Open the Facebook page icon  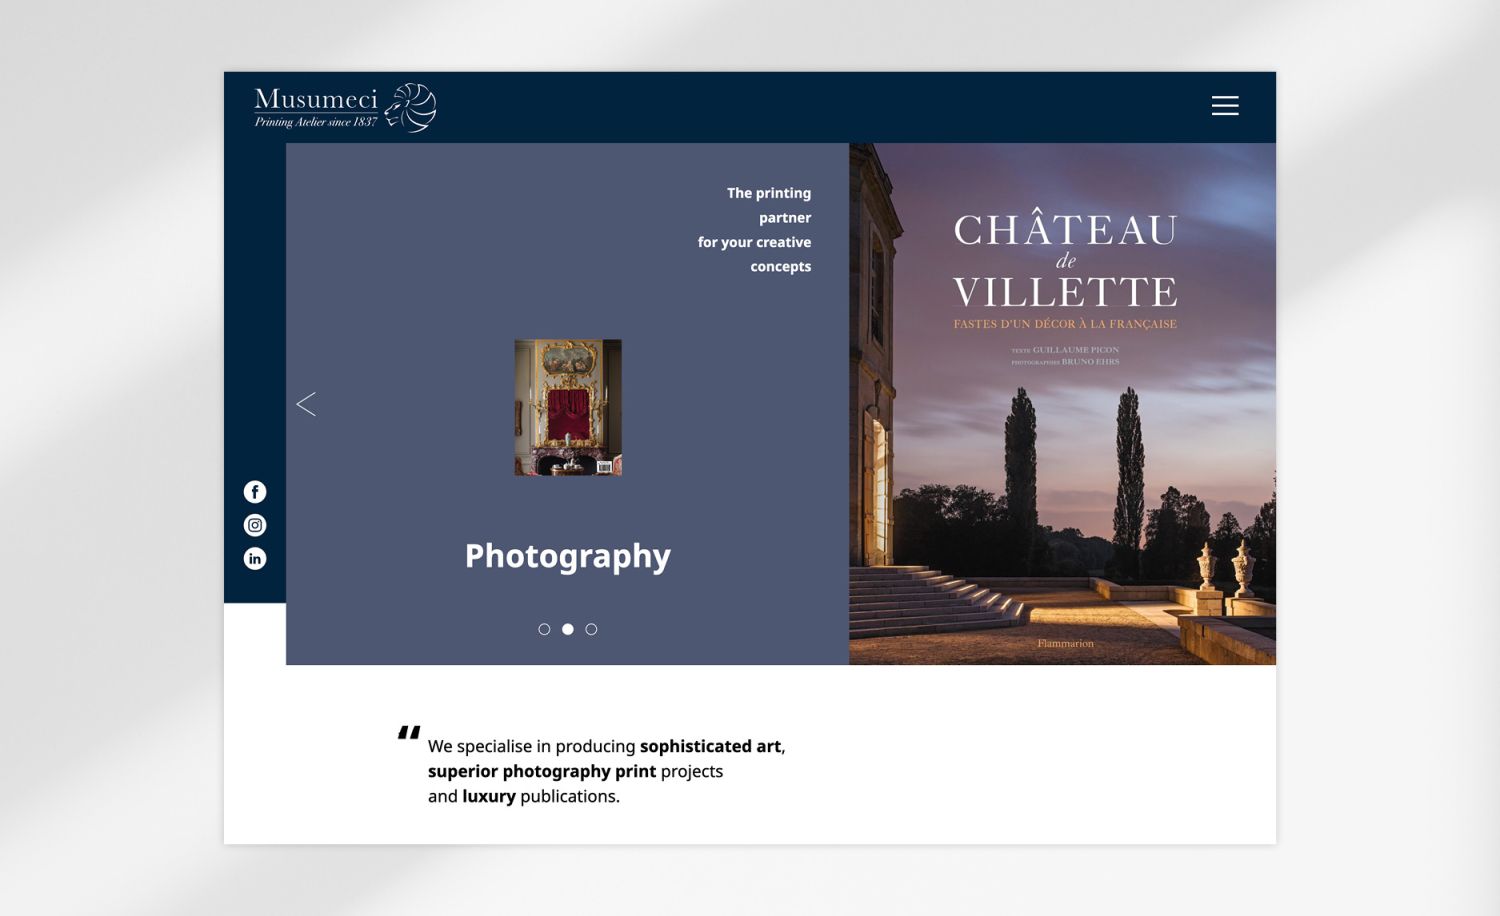click(255, 492)
